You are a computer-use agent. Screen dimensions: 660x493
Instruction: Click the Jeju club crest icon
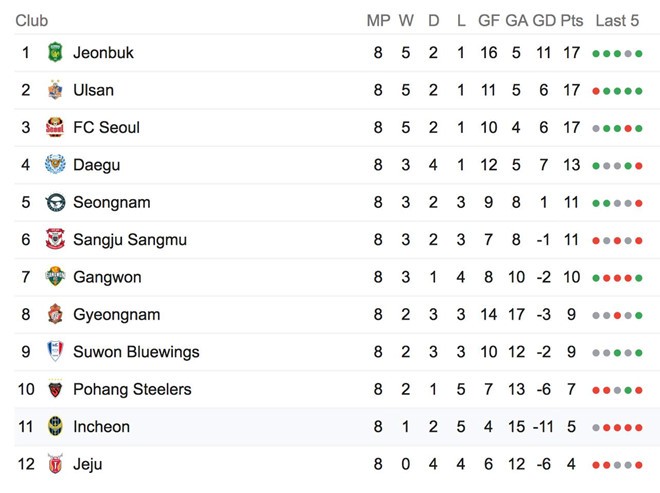point(55,464)
